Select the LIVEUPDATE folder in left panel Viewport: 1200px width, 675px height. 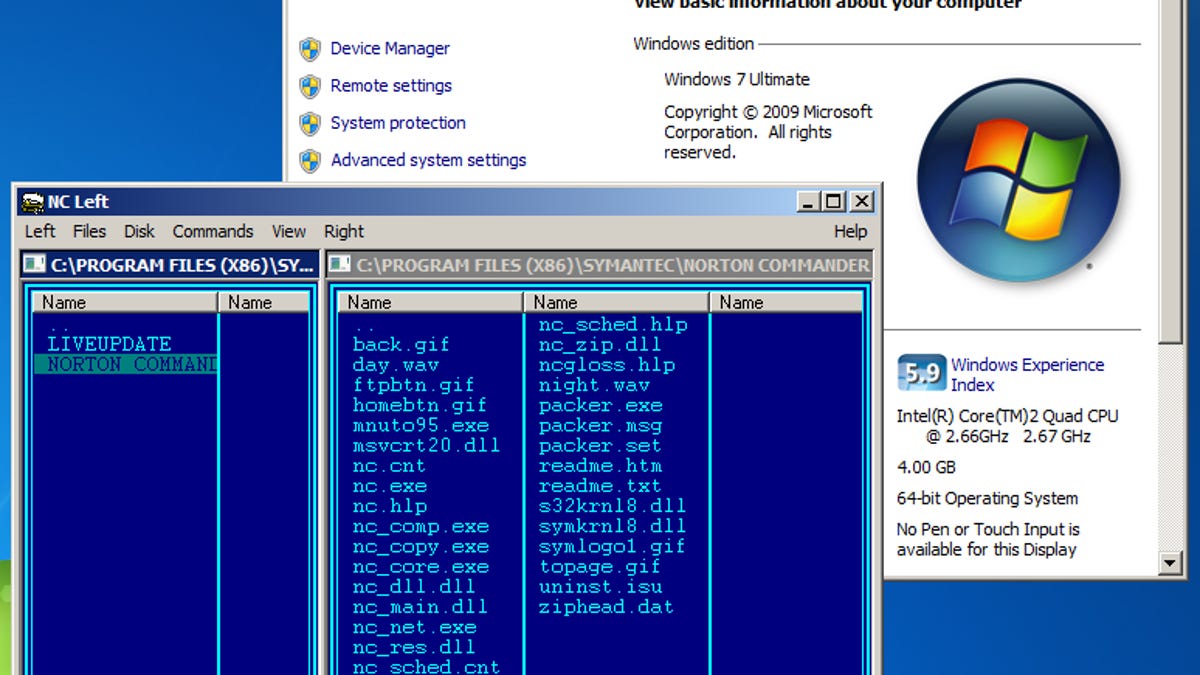(x=109, y=344)
